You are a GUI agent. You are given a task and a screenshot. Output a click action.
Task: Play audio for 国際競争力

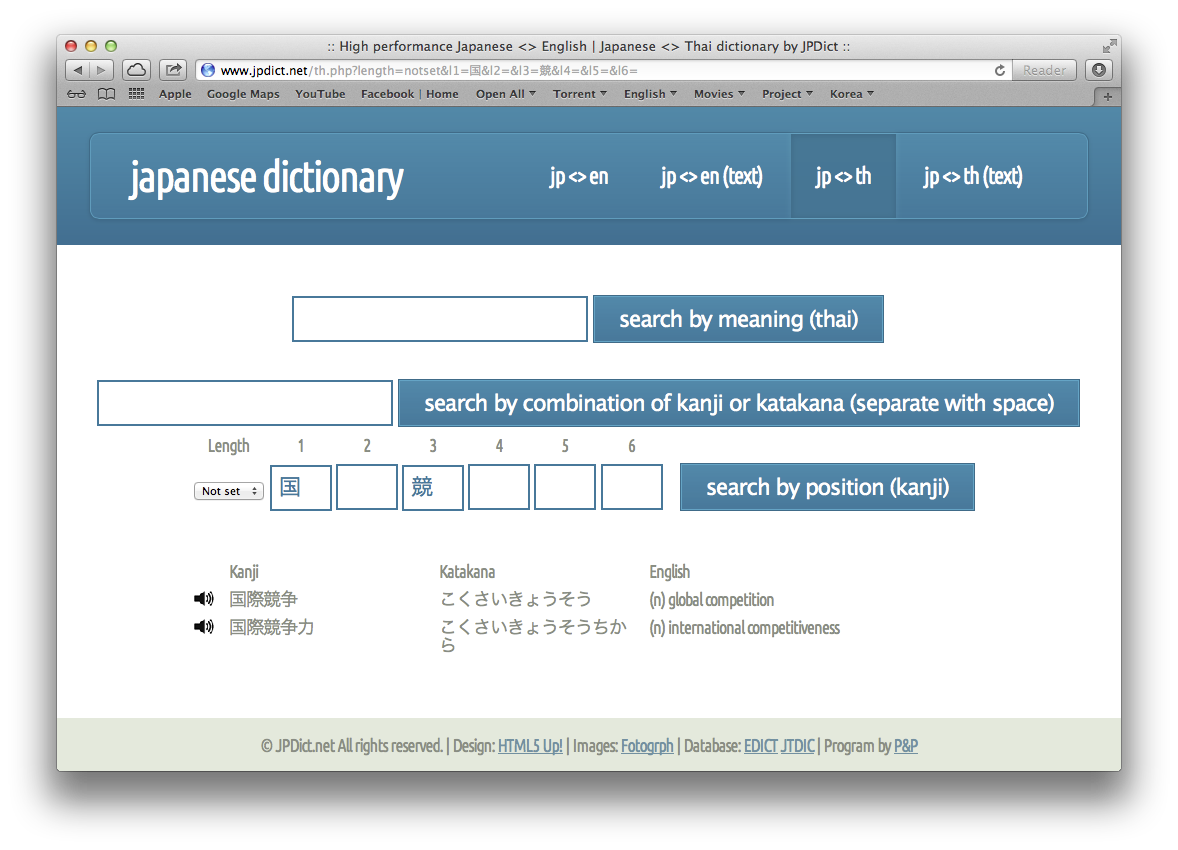[x=204, y=627]
